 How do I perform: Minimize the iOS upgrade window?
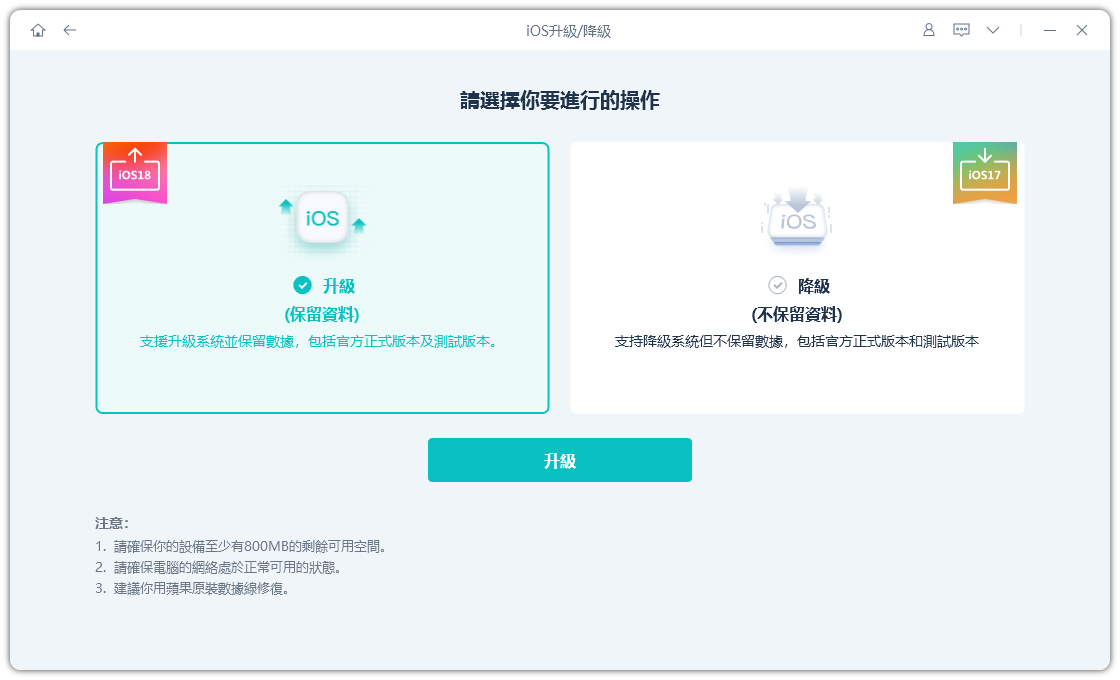pyautogui.click(x=1049, y=30)
